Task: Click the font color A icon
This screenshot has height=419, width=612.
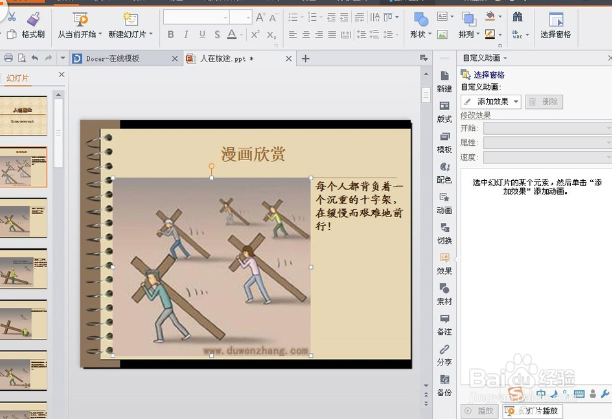Action: click(x=232, y=34)
